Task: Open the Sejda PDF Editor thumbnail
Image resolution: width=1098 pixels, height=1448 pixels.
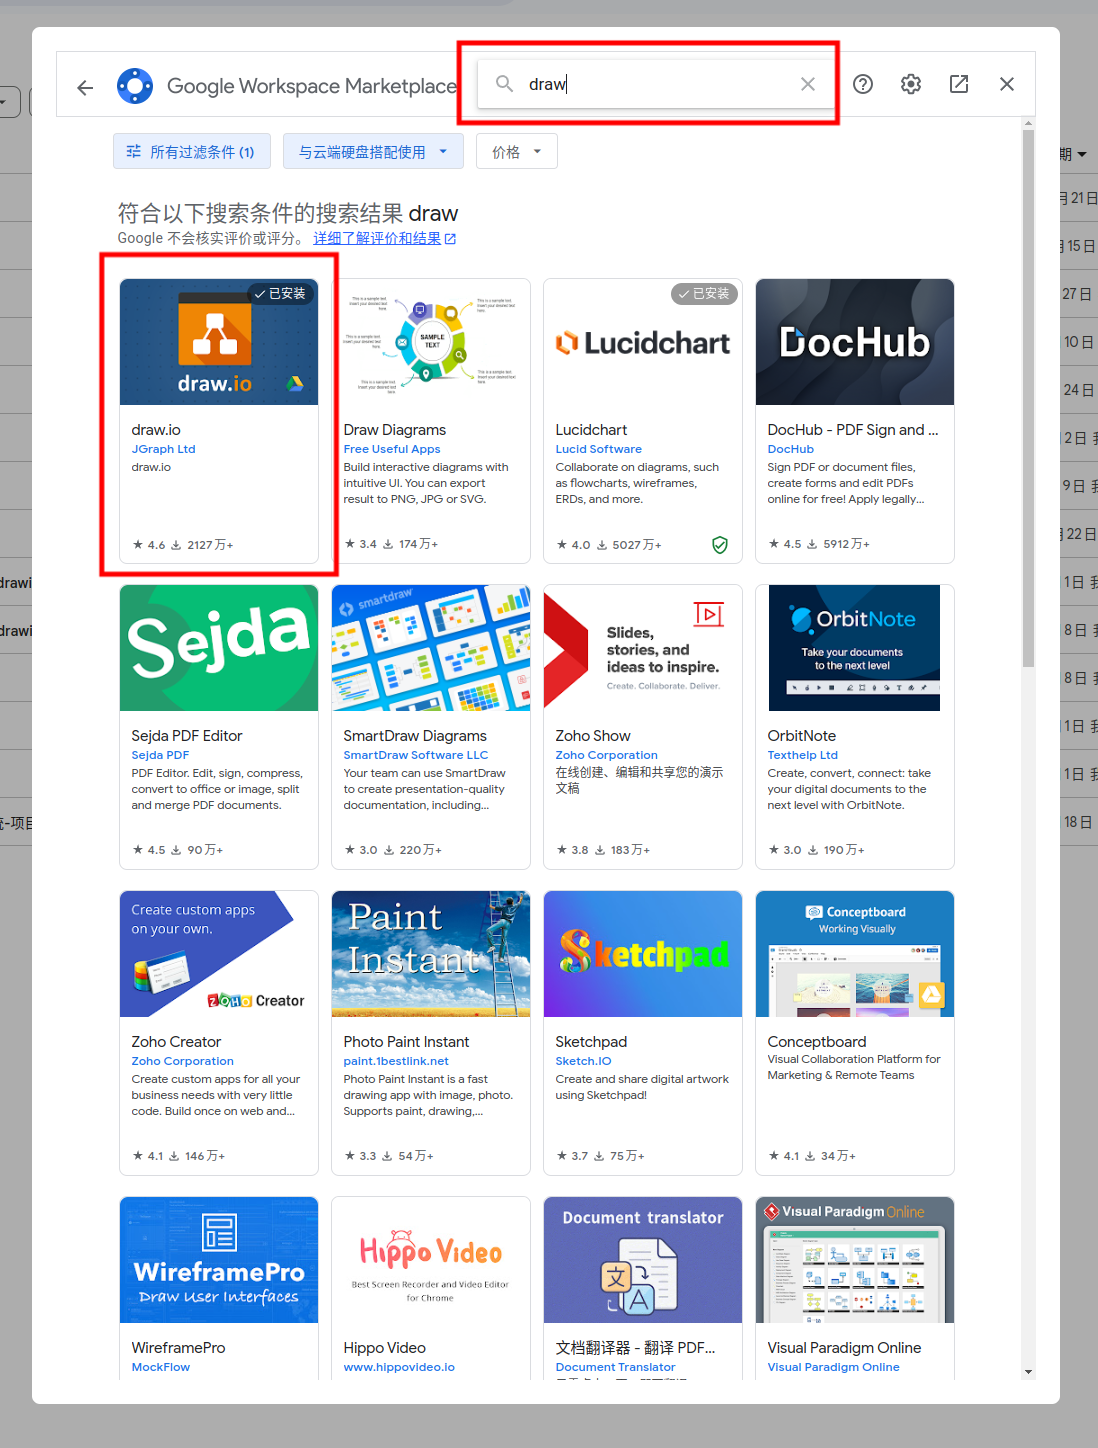Action: coord(219,648)
